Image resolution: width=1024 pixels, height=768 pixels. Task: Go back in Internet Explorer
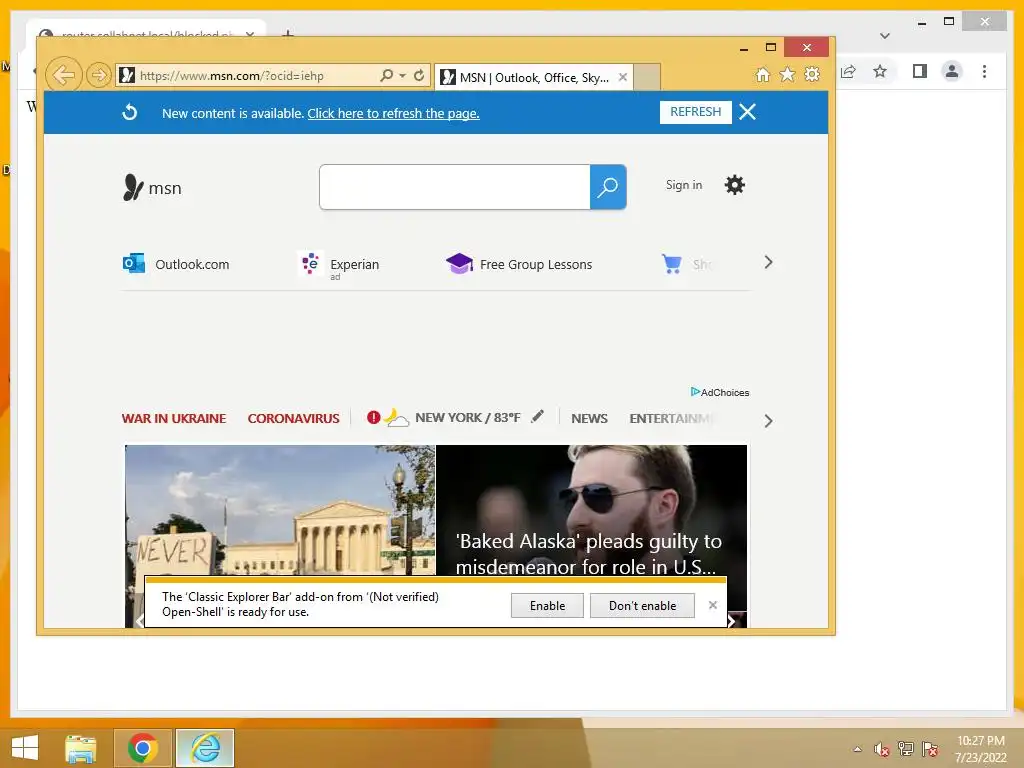(63, 75)
